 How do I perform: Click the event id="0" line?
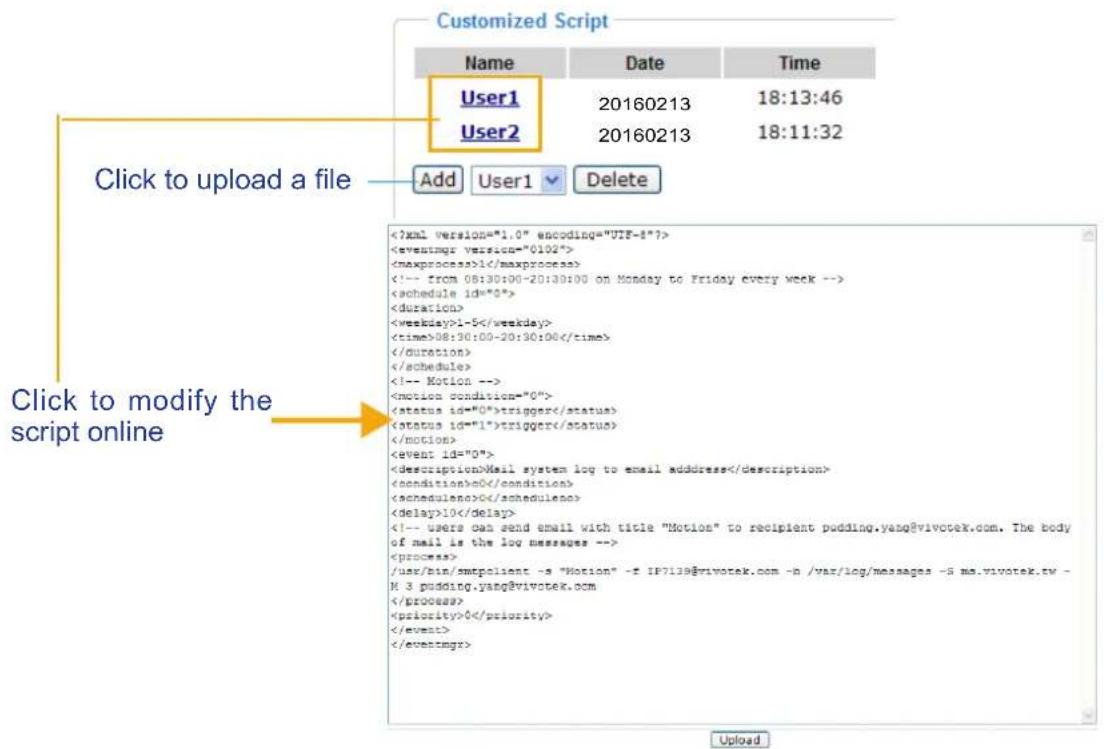pos(442,455)
